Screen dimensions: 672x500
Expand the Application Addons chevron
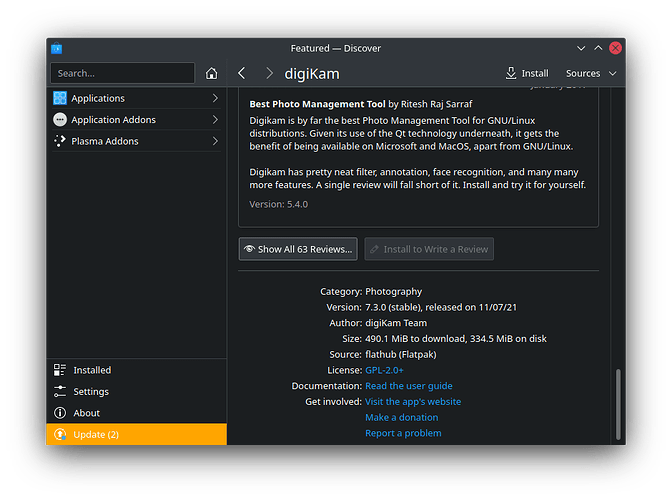click(x=215, y=120)
